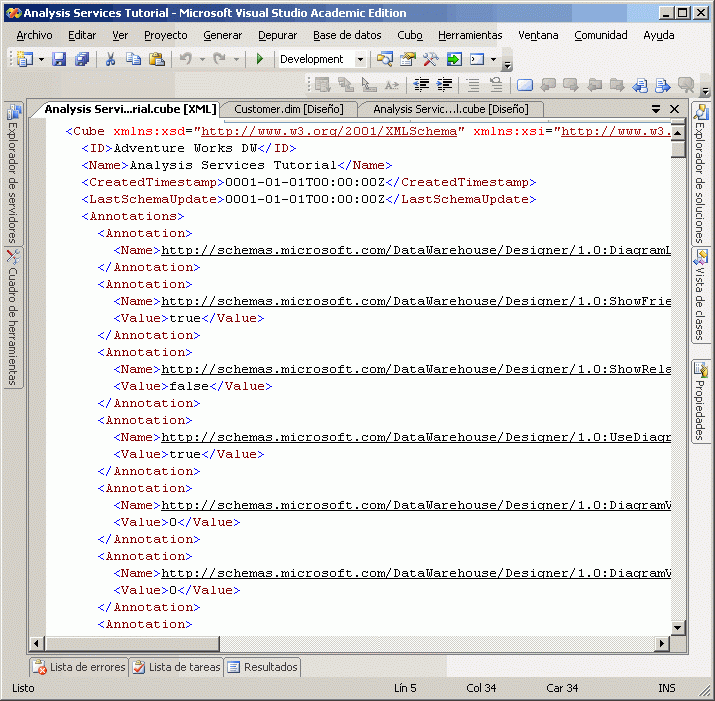Open the Editar menu
This screenshot has height=701, width=715.
coord(82,35)
